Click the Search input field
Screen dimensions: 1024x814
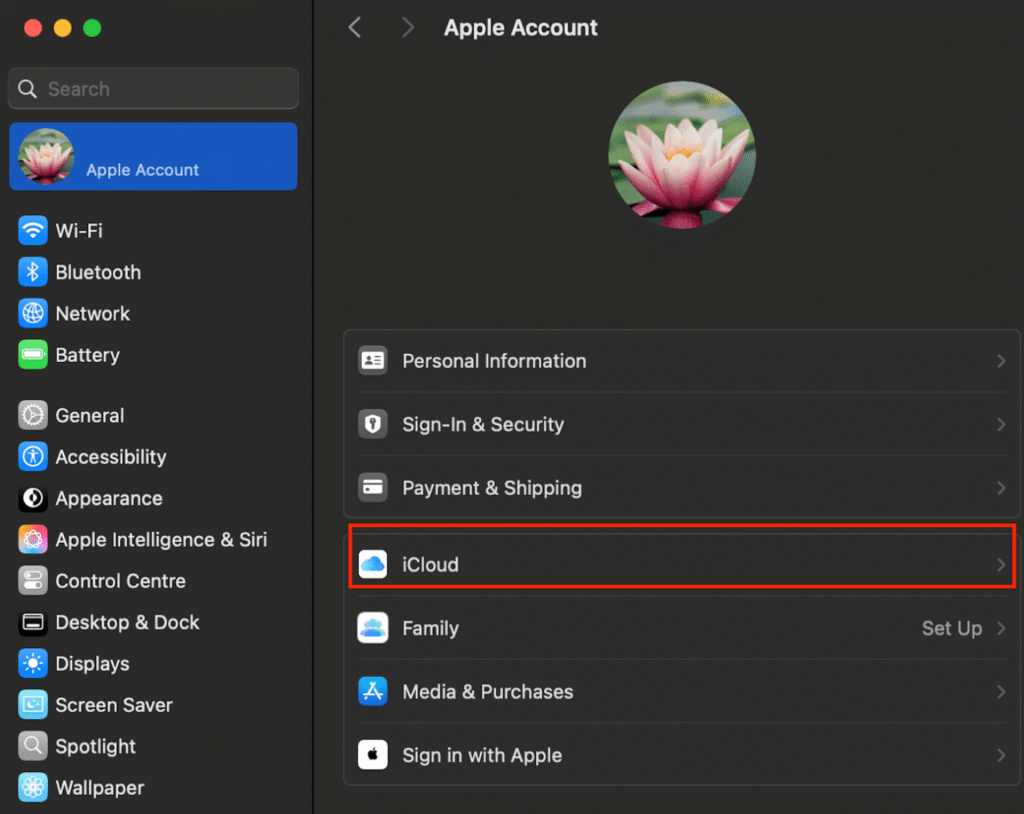point(153,88)
